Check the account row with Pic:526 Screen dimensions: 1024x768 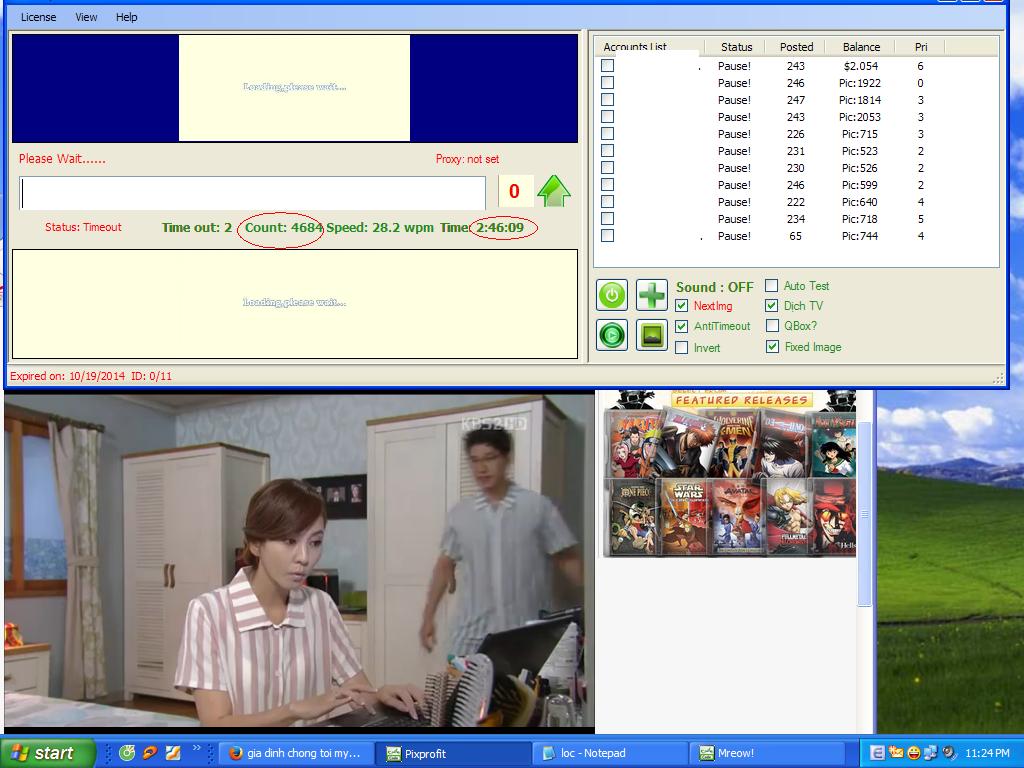607,167
